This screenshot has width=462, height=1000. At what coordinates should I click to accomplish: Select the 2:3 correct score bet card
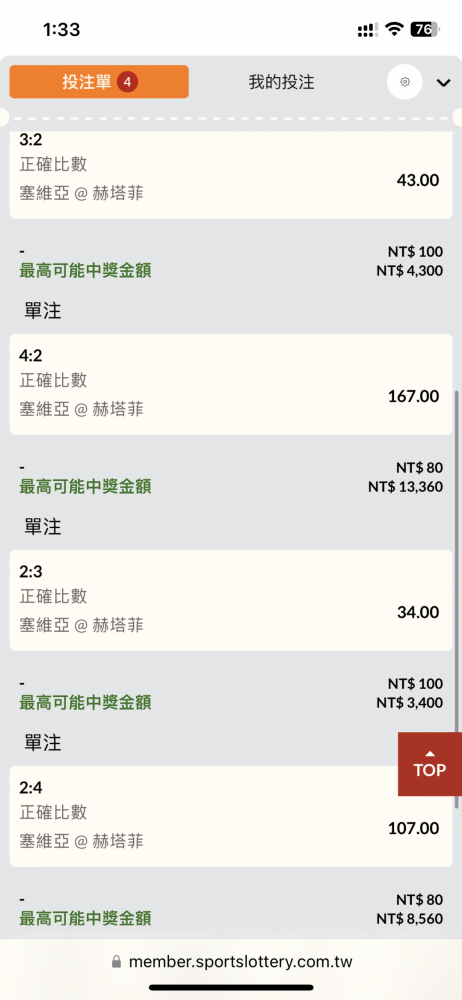231,600
